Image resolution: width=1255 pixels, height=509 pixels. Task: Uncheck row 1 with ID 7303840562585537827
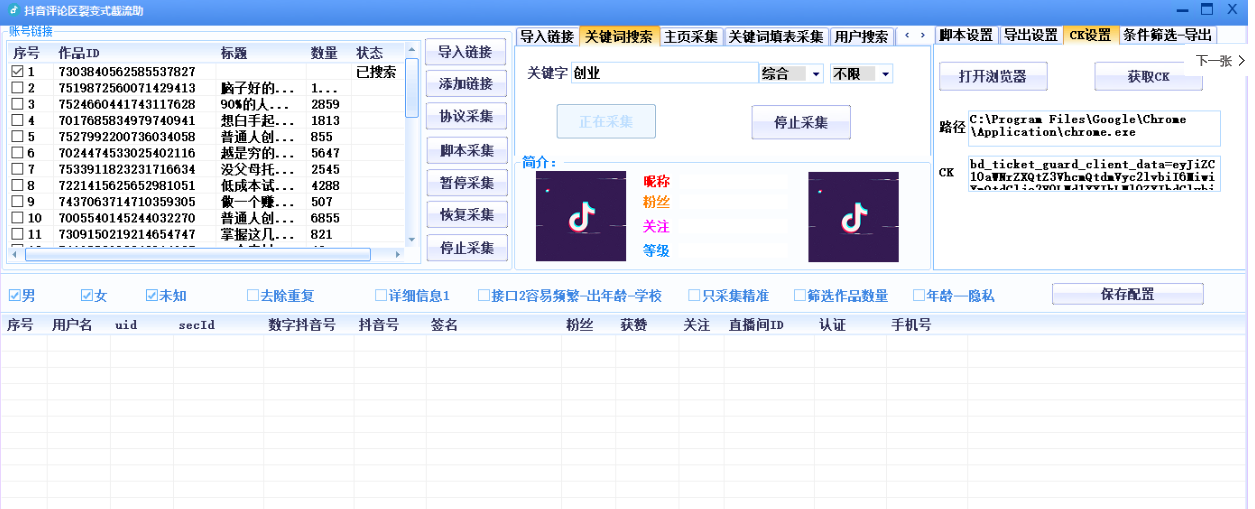coord(17,72)
